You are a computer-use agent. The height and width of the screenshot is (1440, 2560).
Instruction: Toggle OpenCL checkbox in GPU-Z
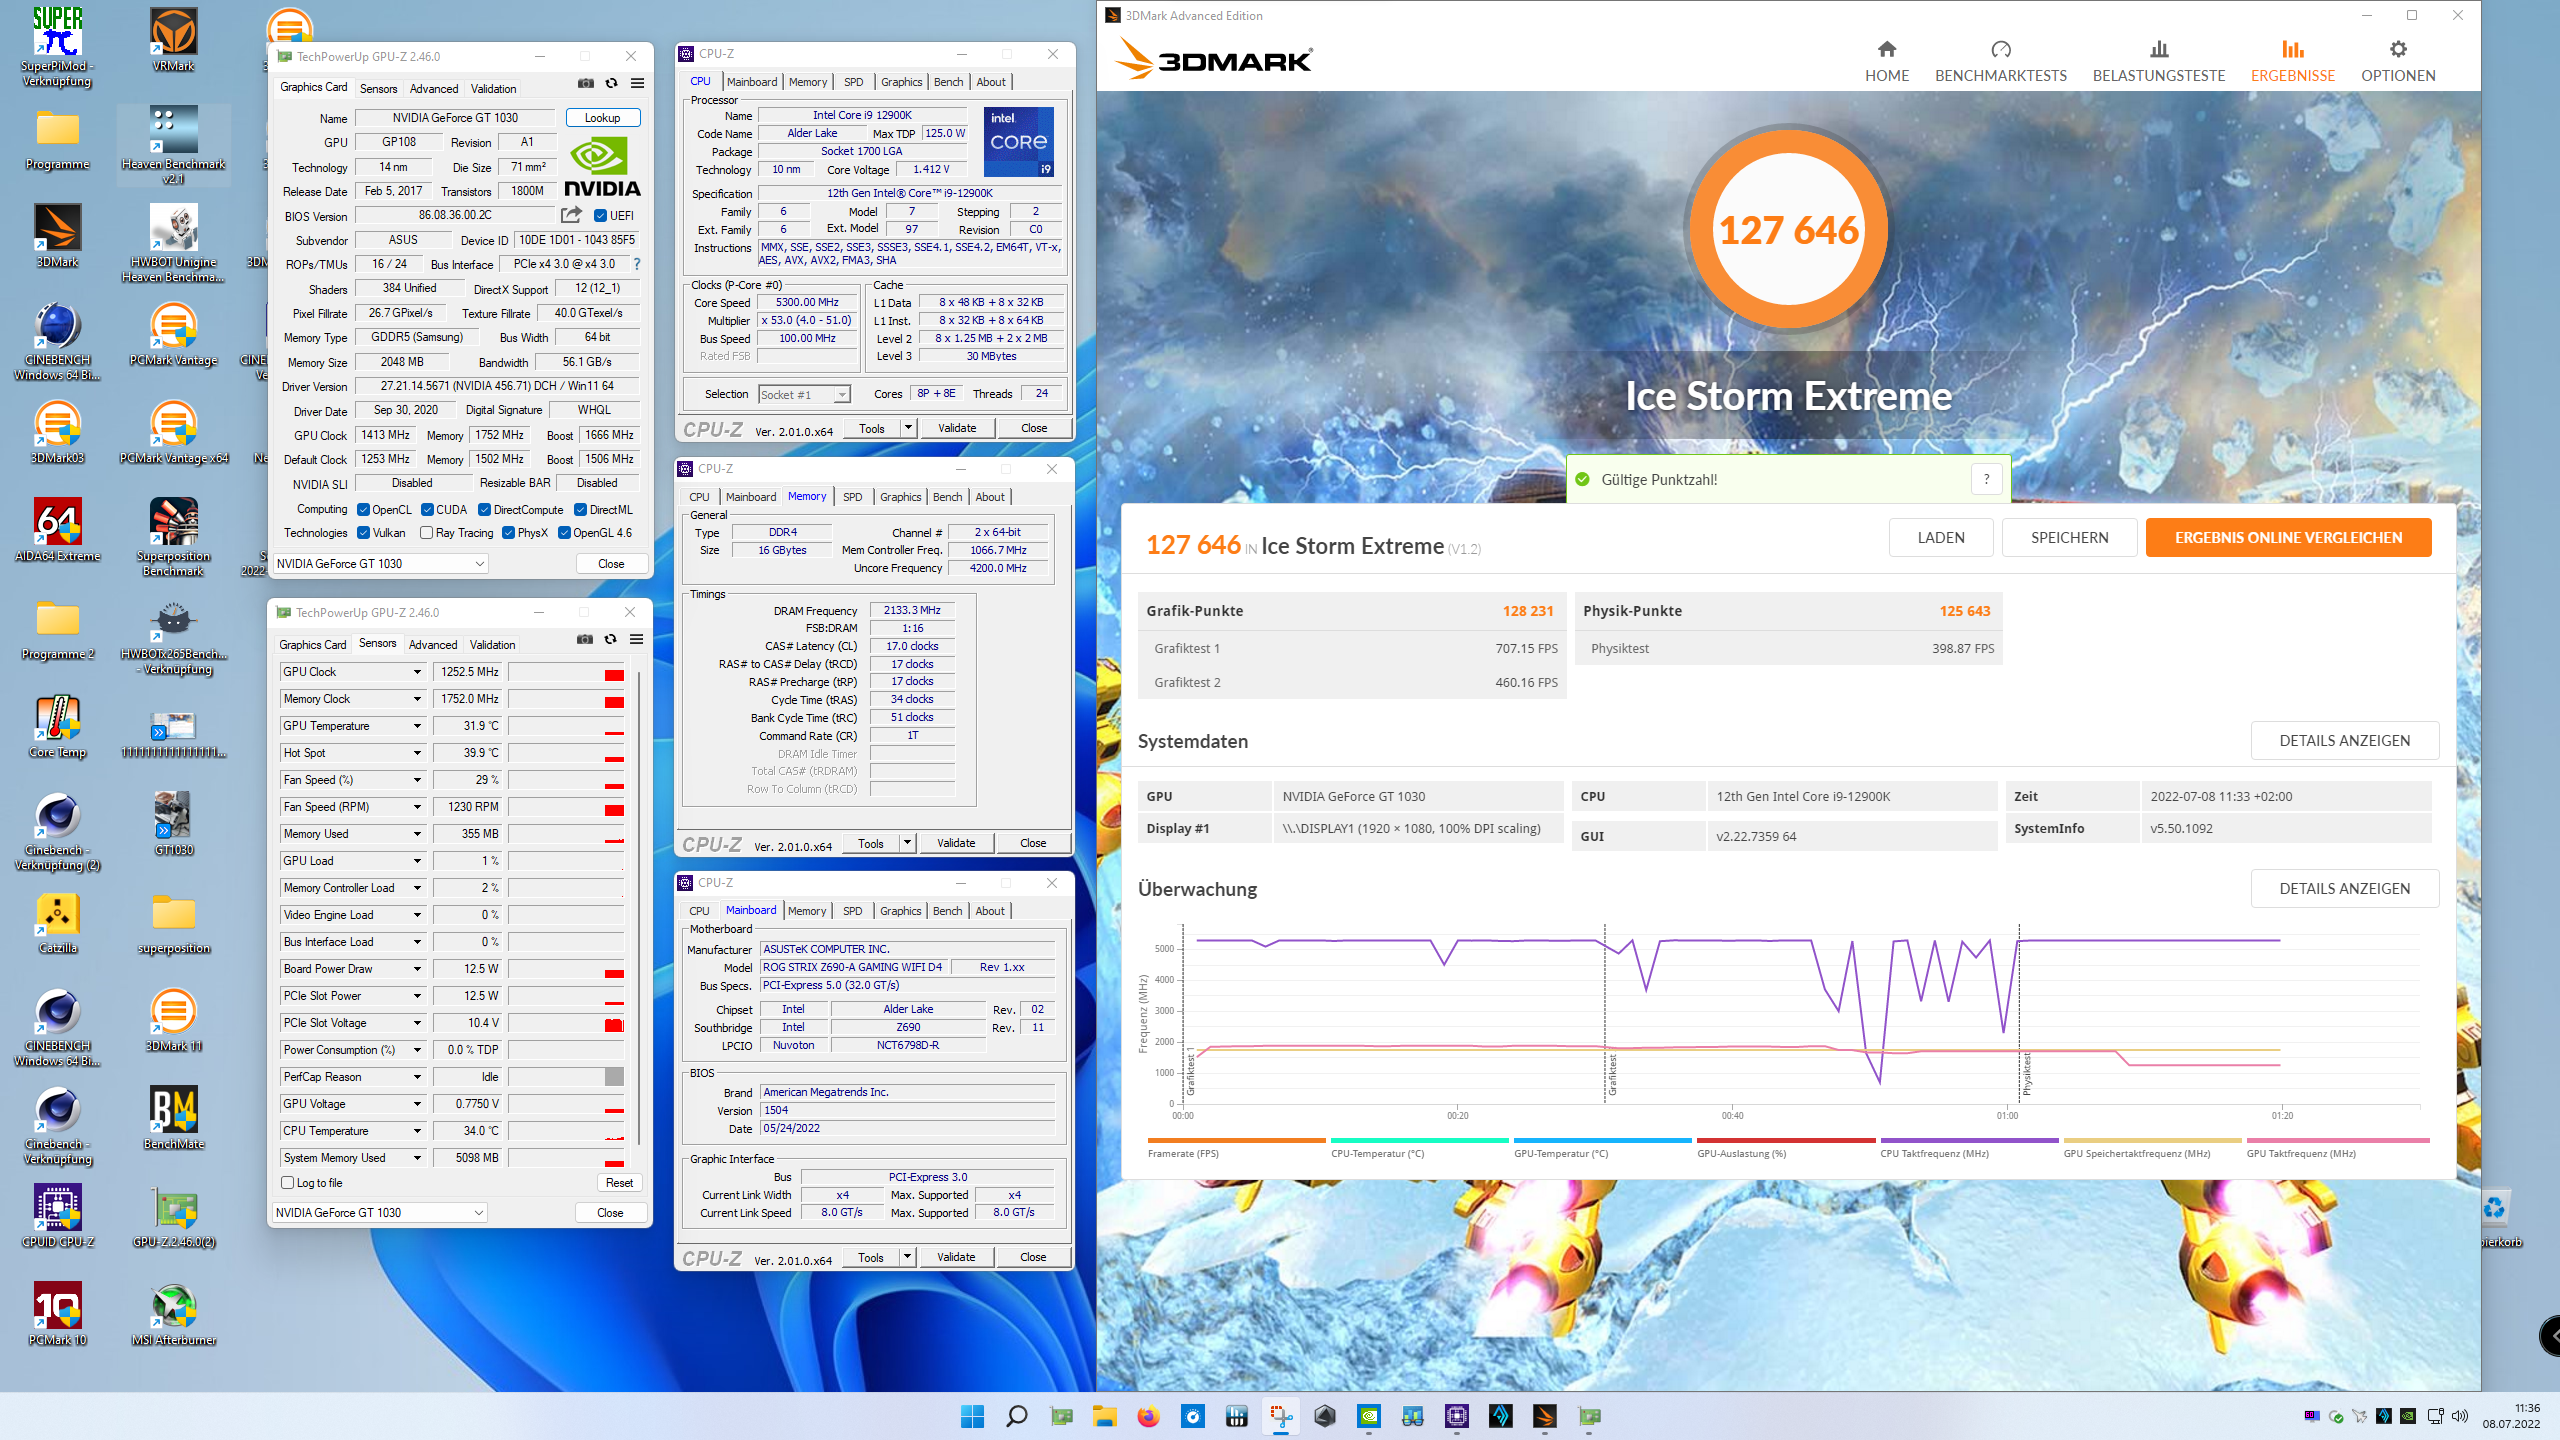(364, 509)
